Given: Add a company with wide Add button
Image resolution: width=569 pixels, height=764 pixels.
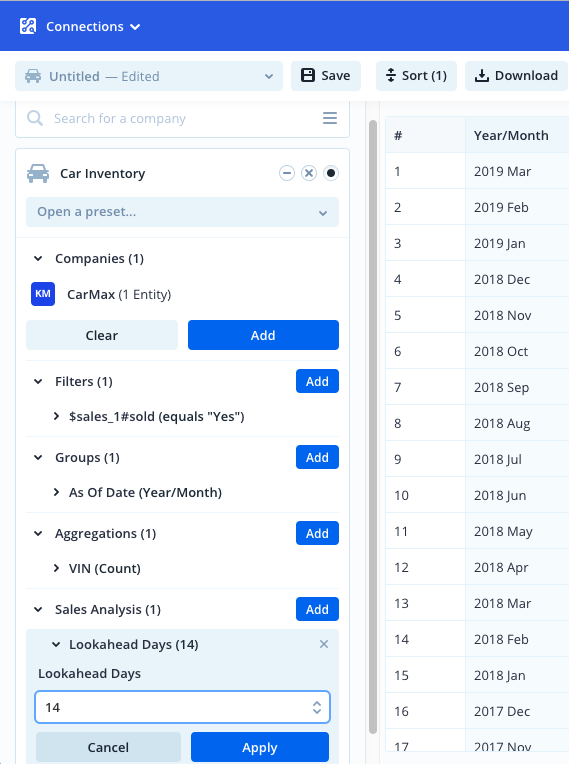Looking at the screenshot, I should coord(263,335).
